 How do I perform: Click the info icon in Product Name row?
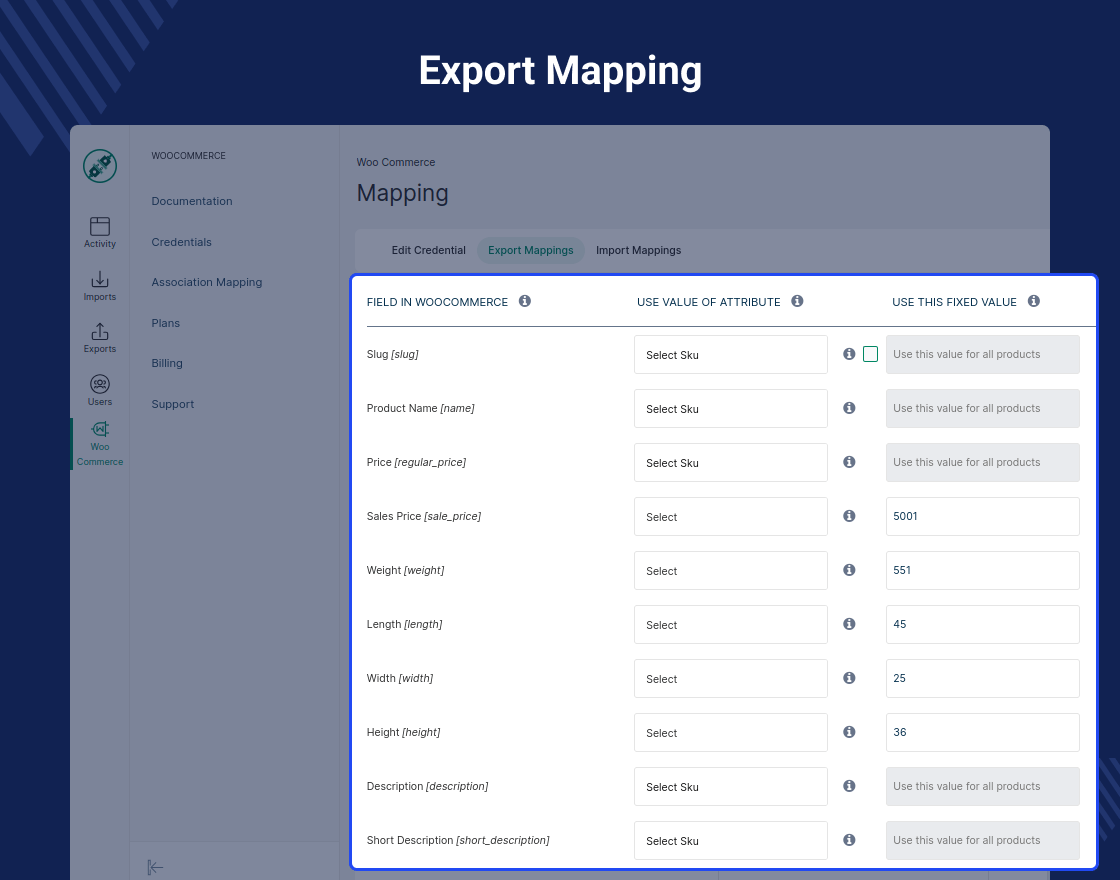(x=849, y=408)
